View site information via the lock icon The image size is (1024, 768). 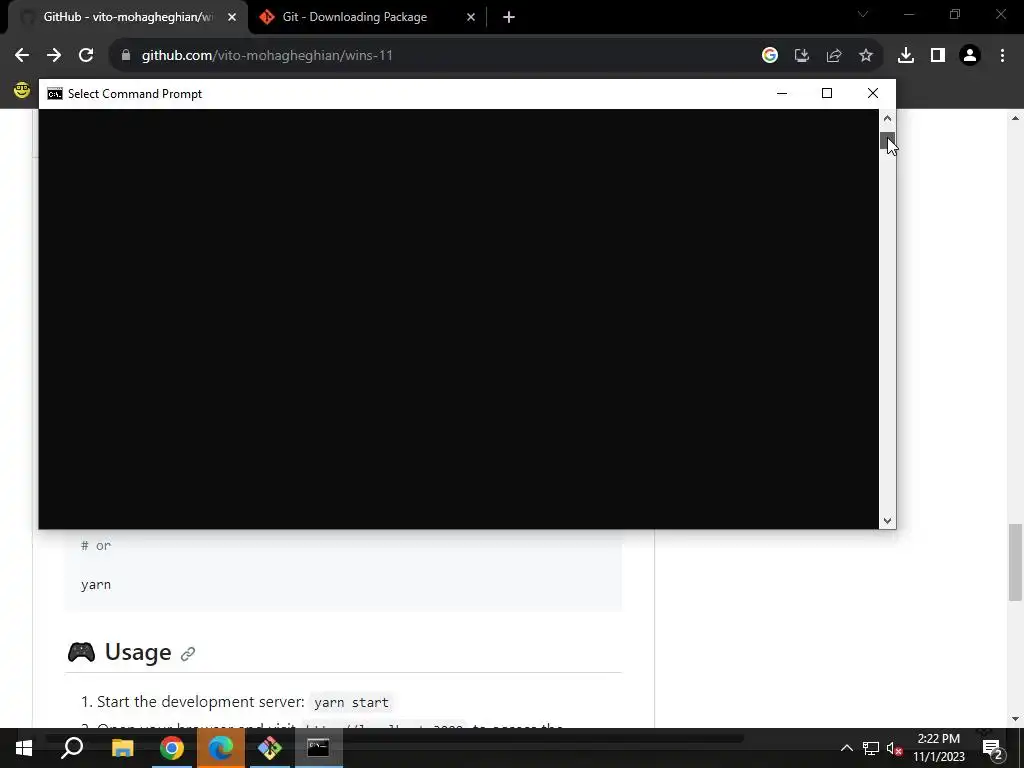click(x=126, y=56)
